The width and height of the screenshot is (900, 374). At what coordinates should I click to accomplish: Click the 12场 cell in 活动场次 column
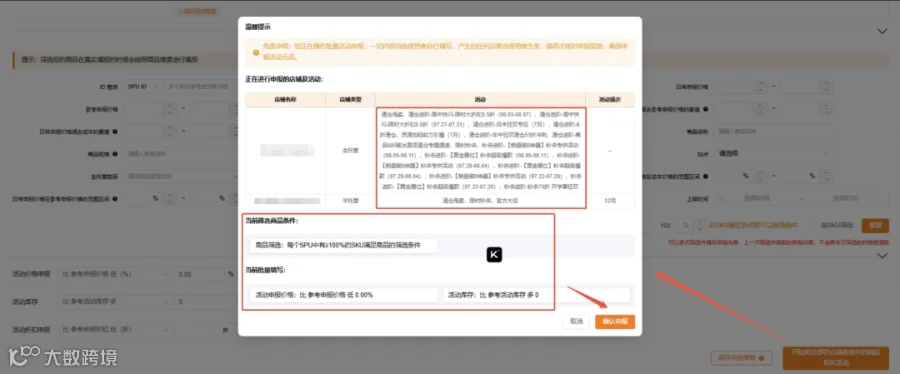(610, 201)
